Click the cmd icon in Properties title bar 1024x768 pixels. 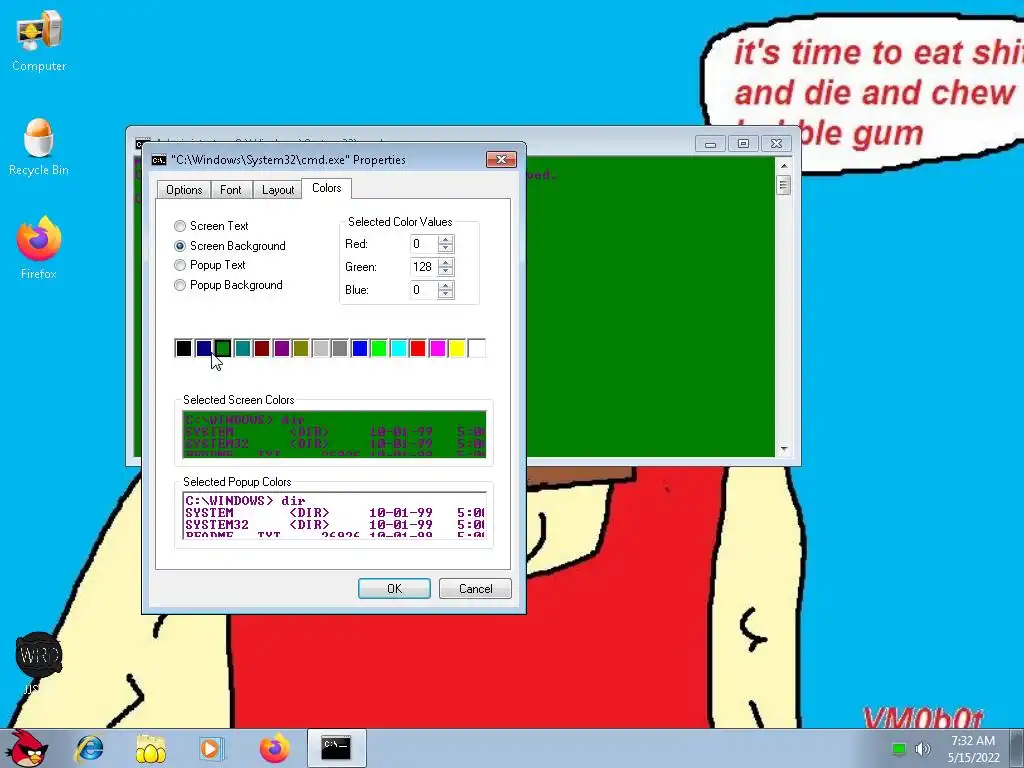point(159,160)
